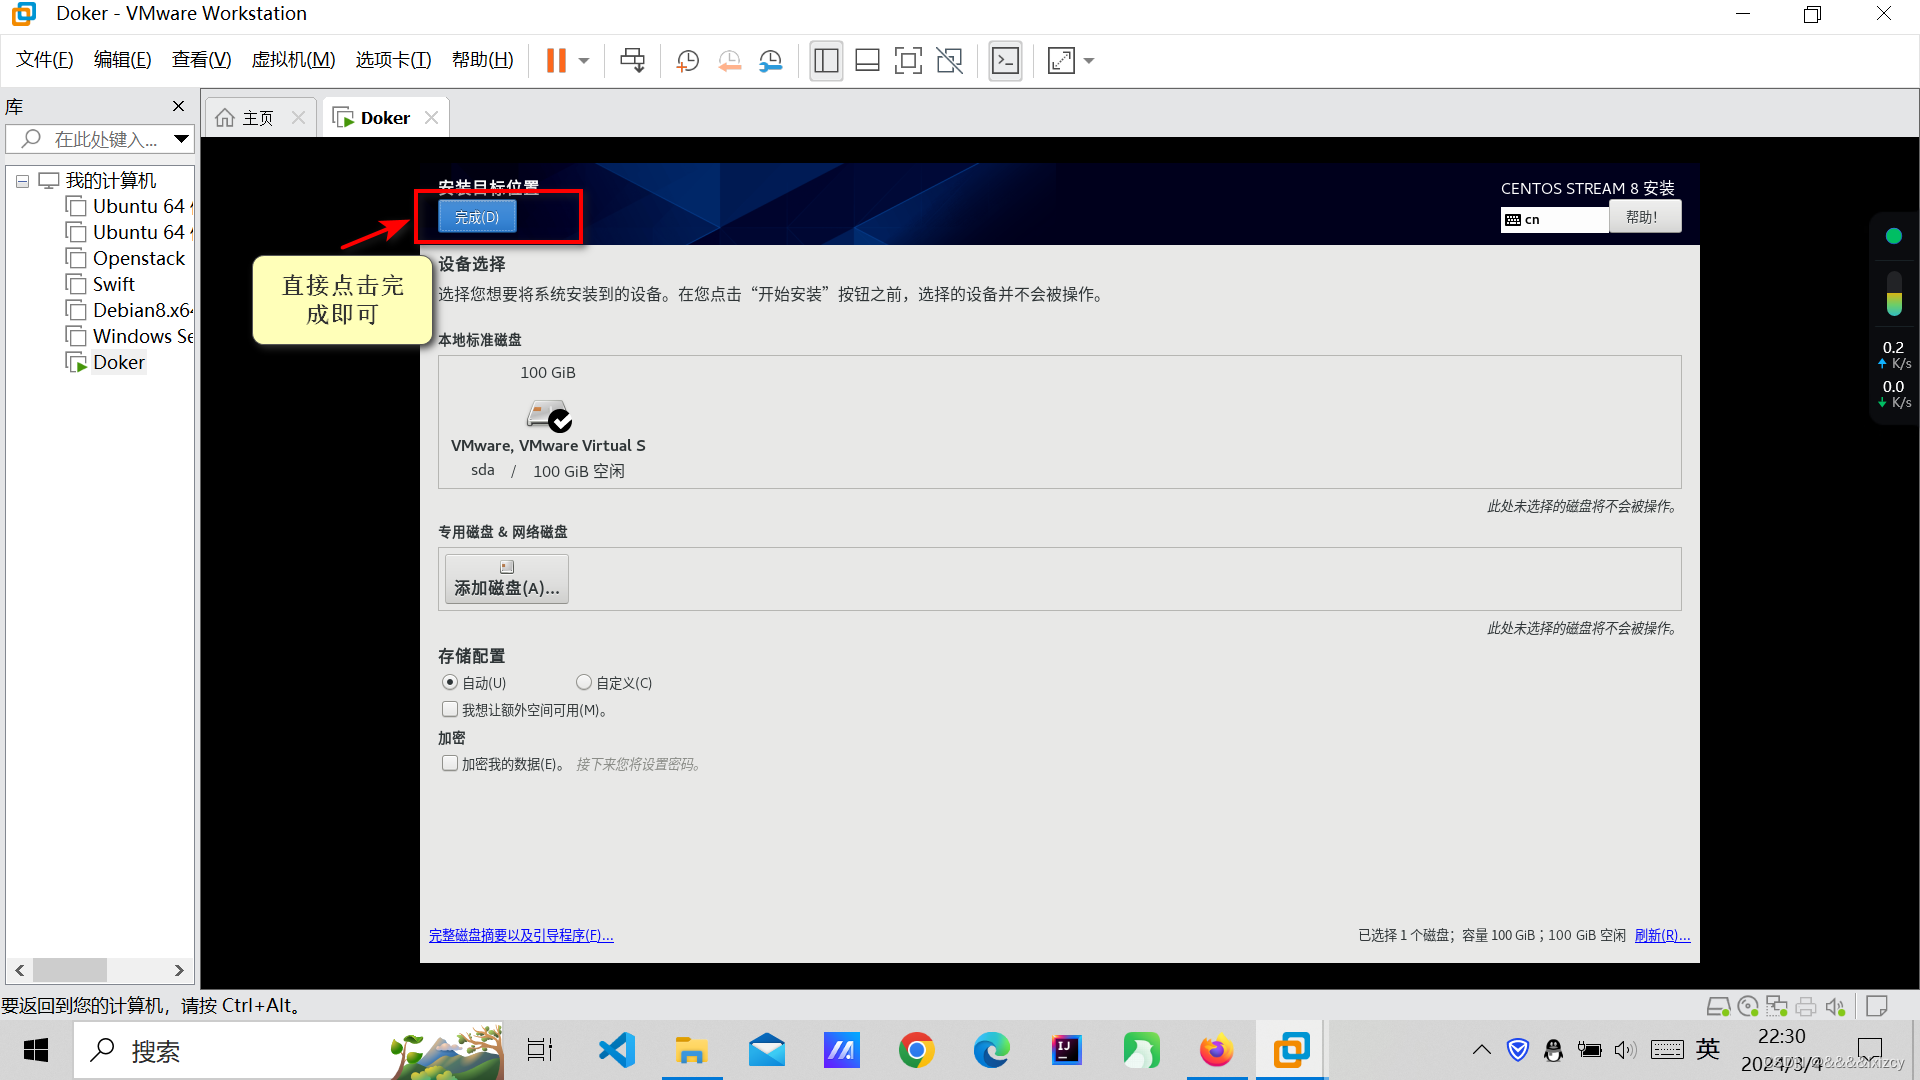
Task: Open the power options dropdown arrow
Action: (x=584, y=61)
